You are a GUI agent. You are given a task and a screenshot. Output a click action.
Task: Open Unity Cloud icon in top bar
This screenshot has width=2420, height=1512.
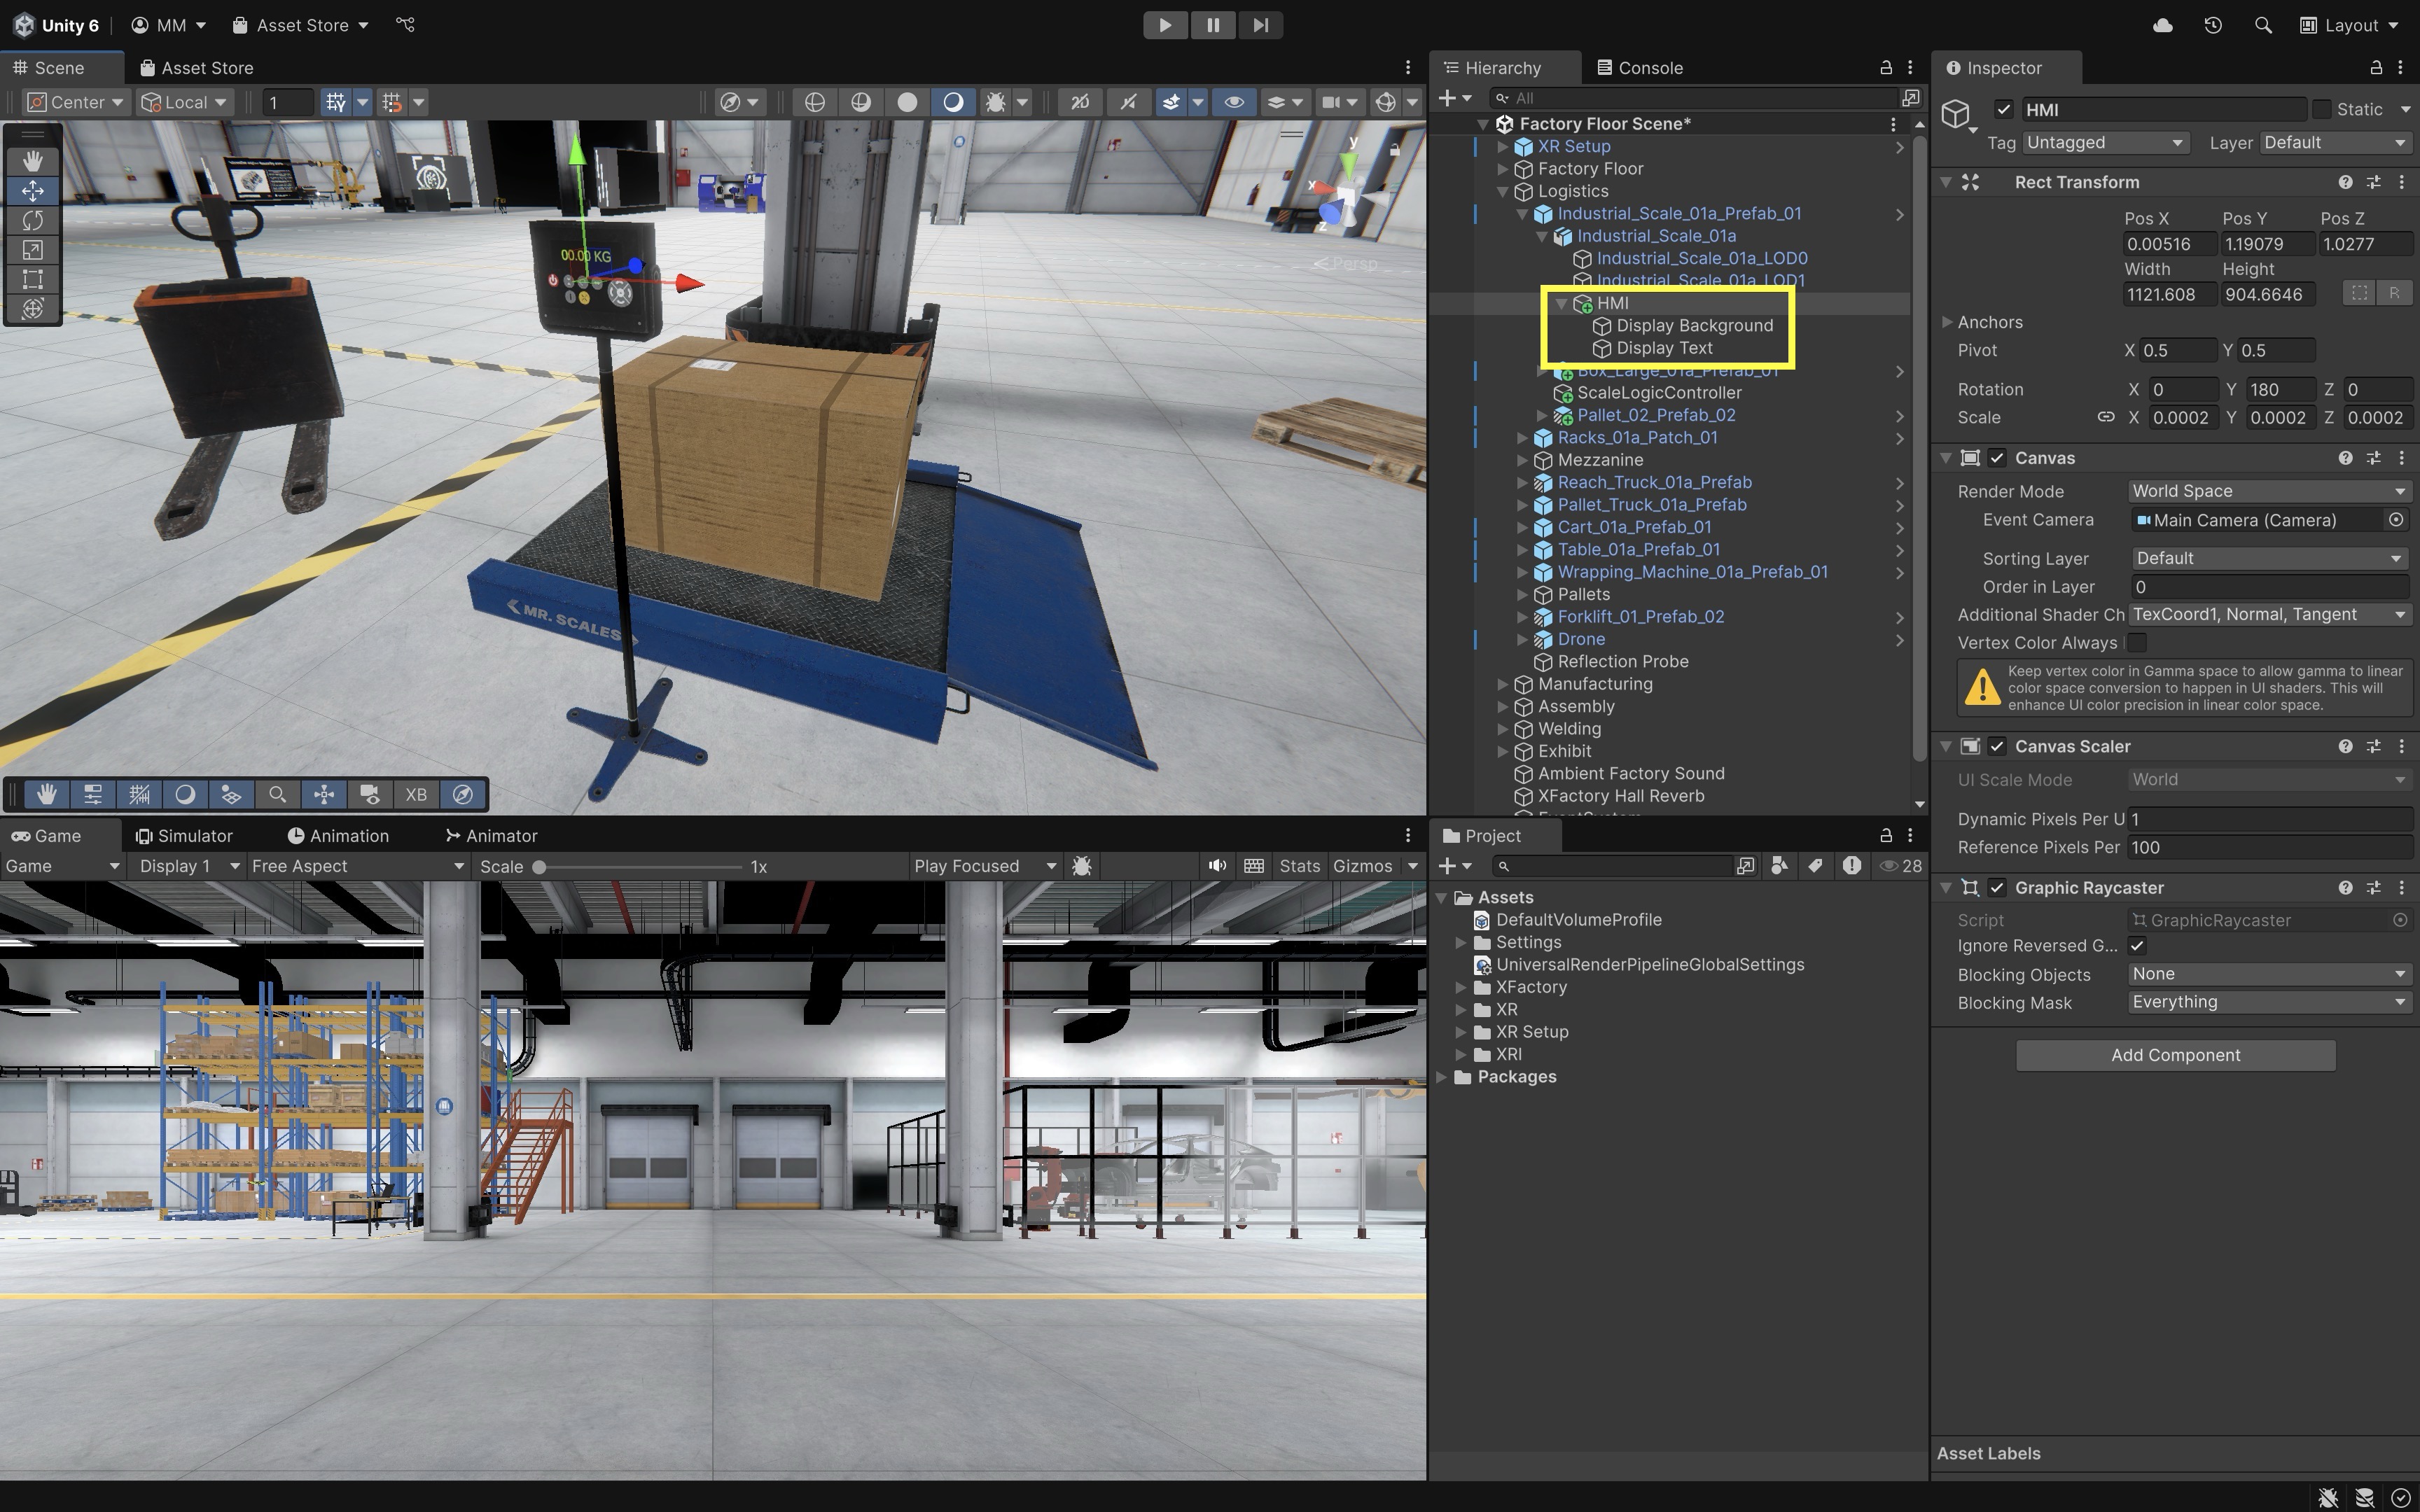[x=2162, y=25]
